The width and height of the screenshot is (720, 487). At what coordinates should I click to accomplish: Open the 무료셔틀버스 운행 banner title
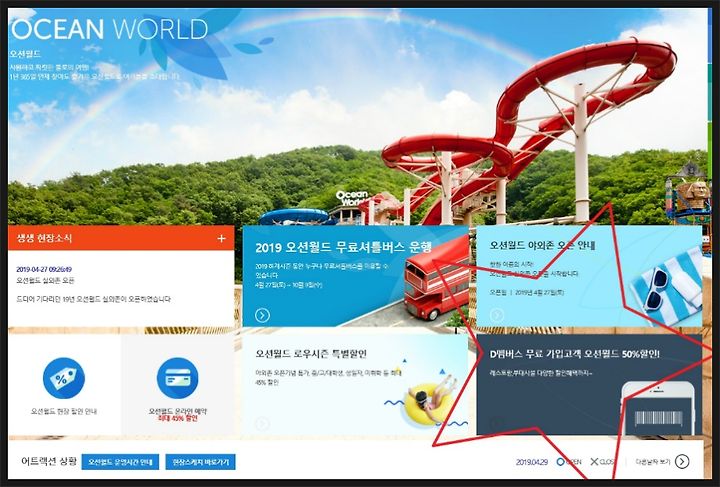(343, 247)
